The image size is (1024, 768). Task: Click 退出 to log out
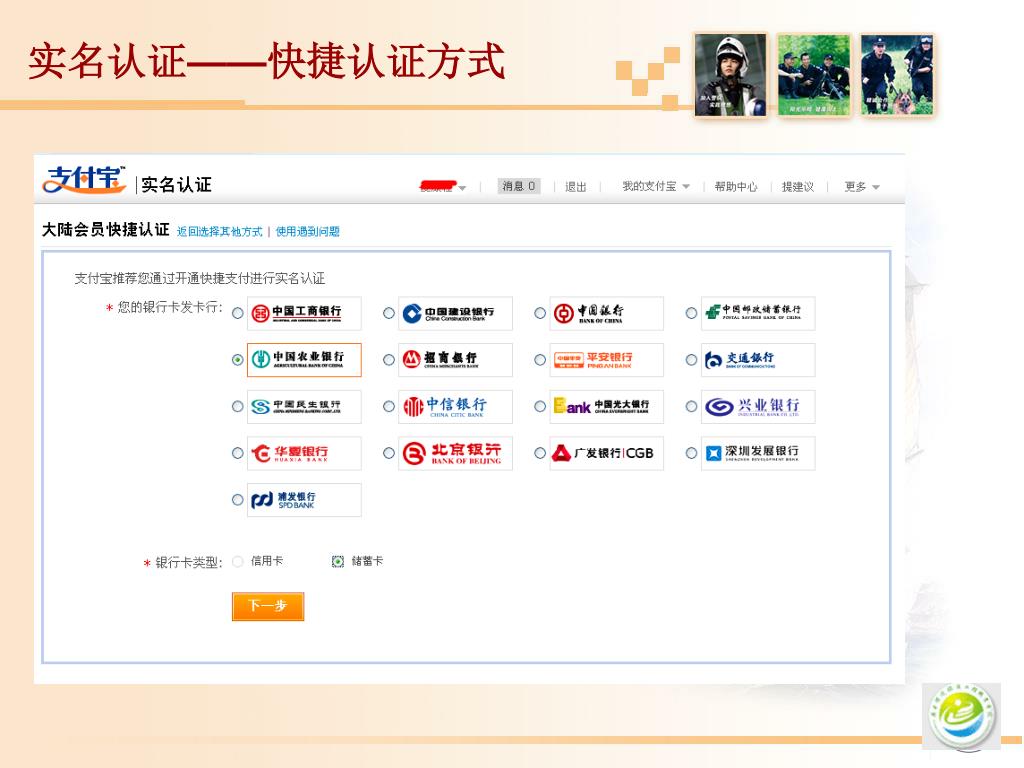click(575, 187)
